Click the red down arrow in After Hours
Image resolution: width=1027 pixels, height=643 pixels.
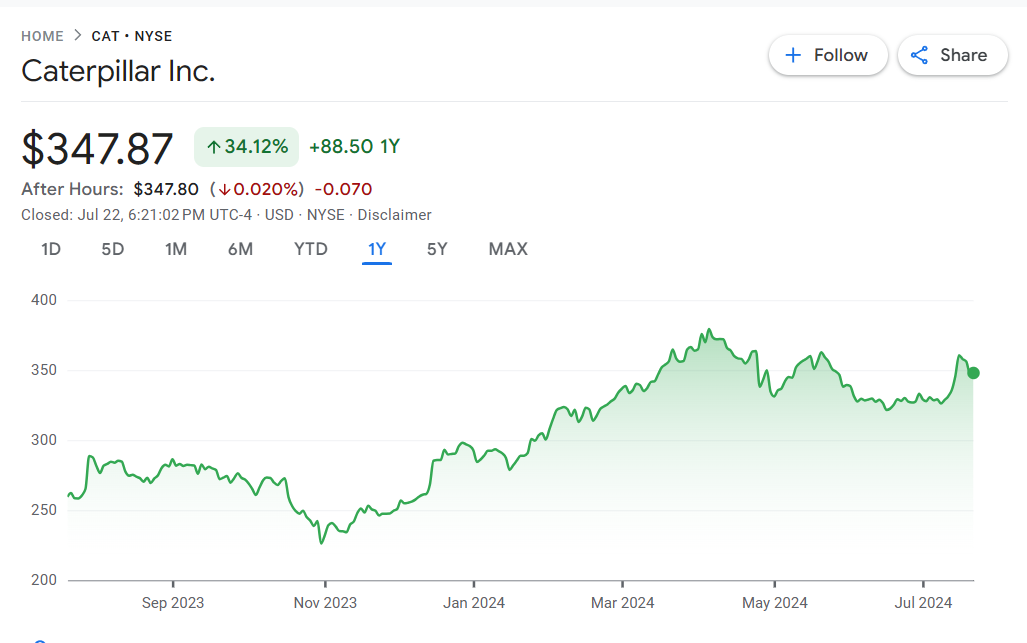[225, 189]
